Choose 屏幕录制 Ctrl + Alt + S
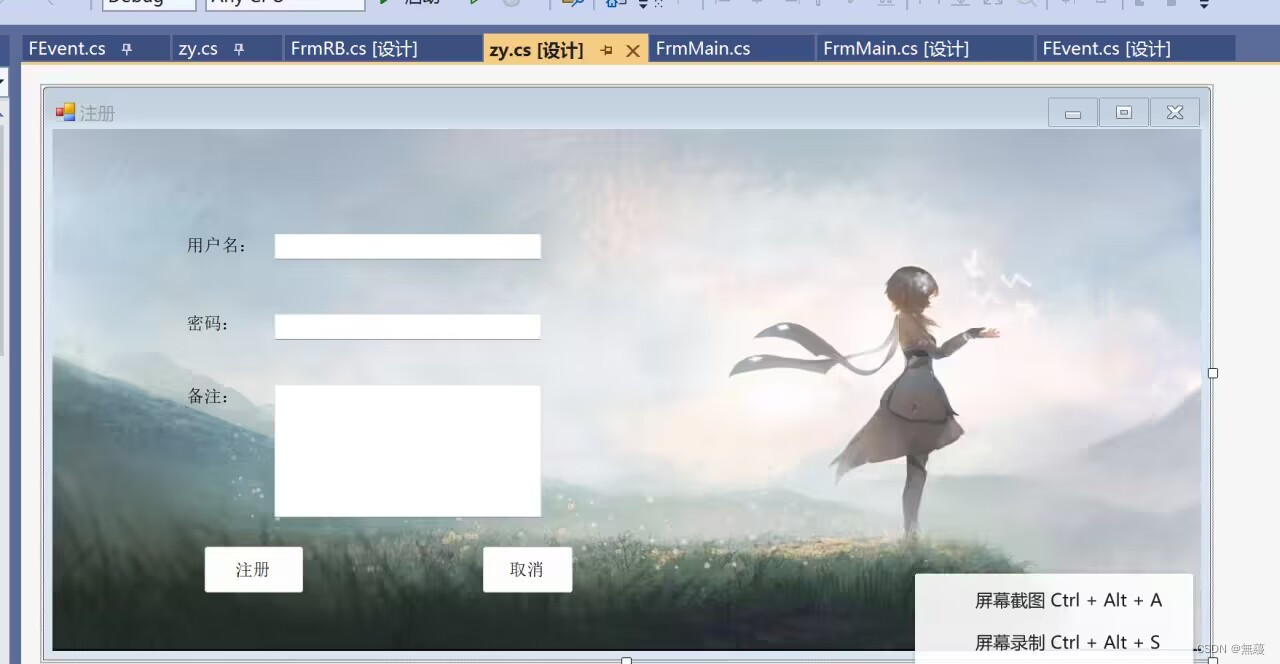This screenshot has height=664, width=1280. click(x=1068, y=642)
